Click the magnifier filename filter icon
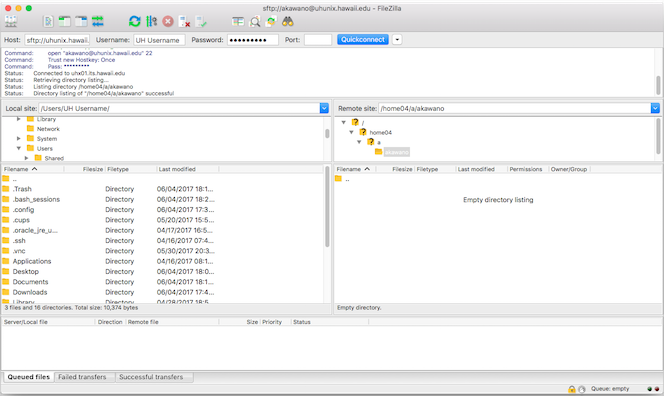The width and height of the screenshot is (664, 396). click(255, 21)
